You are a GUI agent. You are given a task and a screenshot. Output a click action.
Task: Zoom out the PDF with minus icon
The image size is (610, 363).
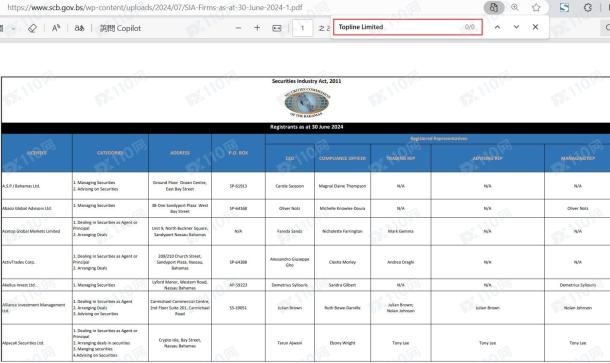(x=238, y=28)
